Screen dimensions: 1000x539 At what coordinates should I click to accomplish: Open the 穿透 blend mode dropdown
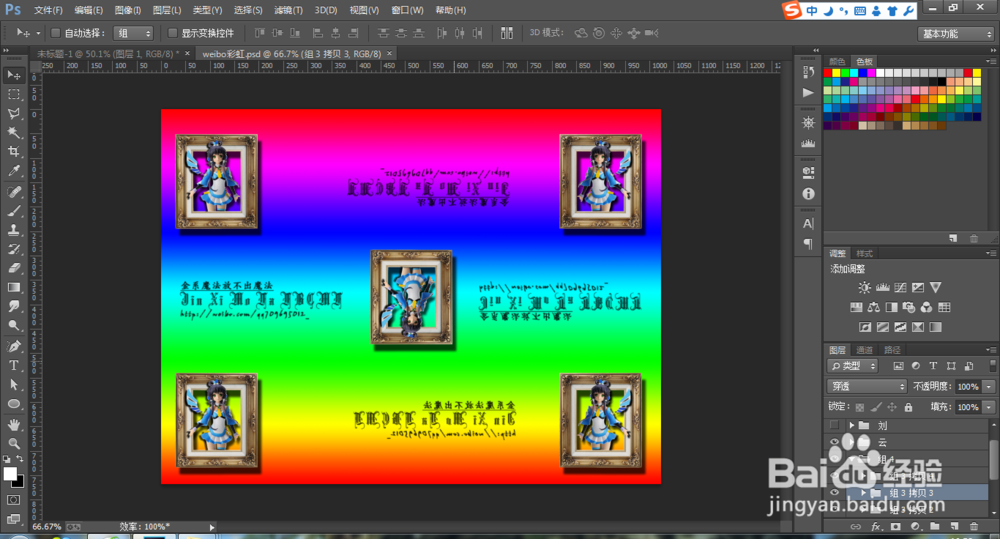867,387
